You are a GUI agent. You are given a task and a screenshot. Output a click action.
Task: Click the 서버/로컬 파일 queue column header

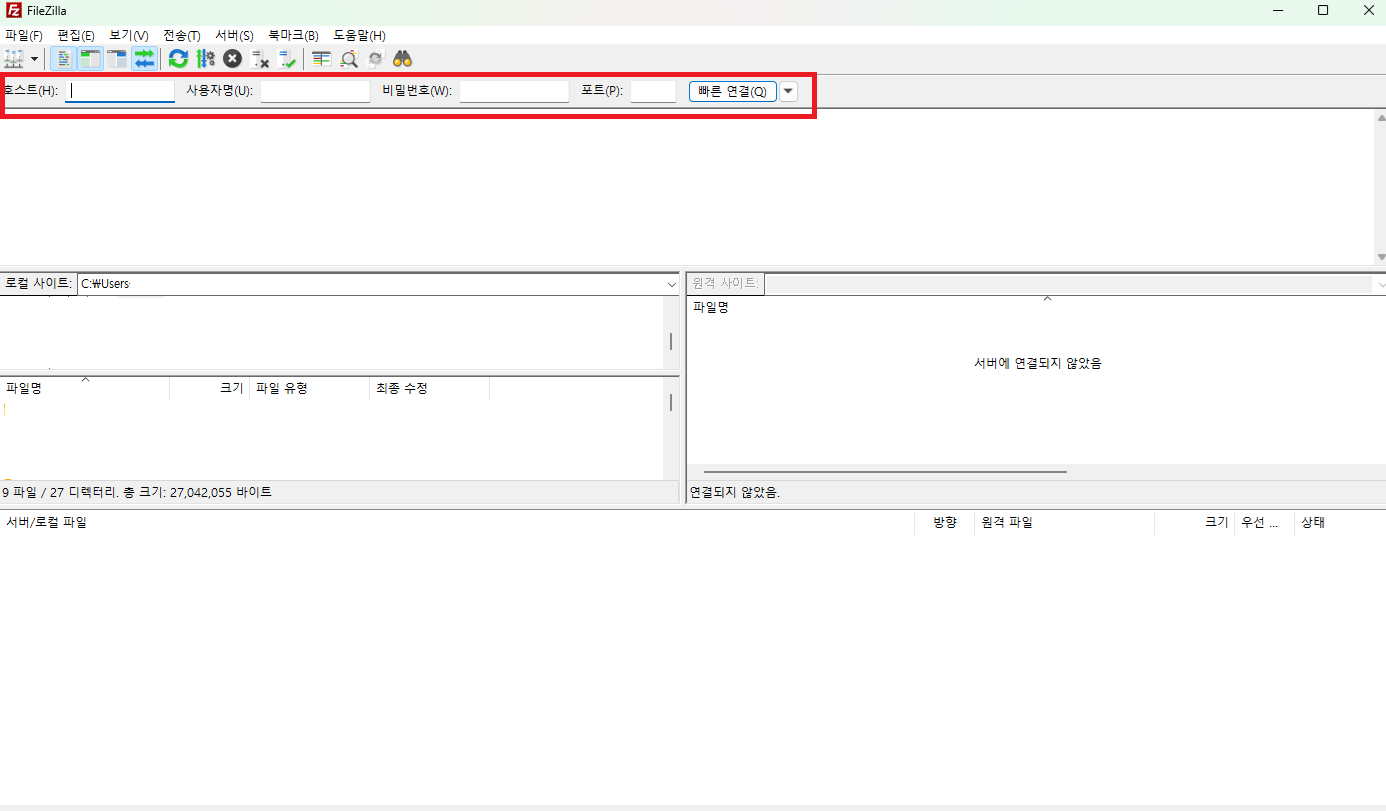pyautogui.click(x=457, y=522)
